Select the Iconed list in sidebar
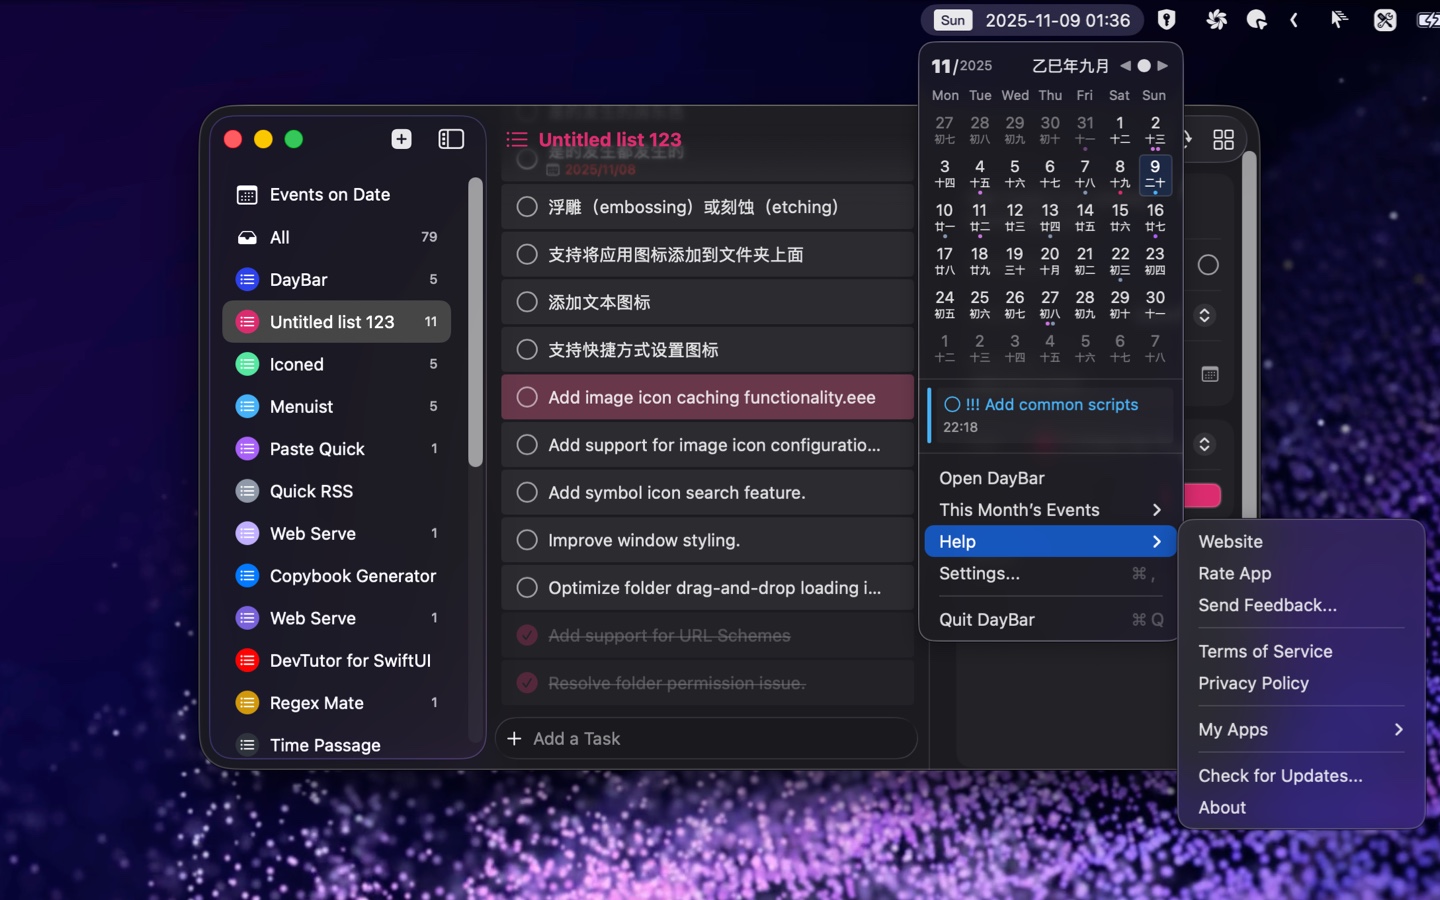Viewport: 1440px width, 900px height. 297,365
